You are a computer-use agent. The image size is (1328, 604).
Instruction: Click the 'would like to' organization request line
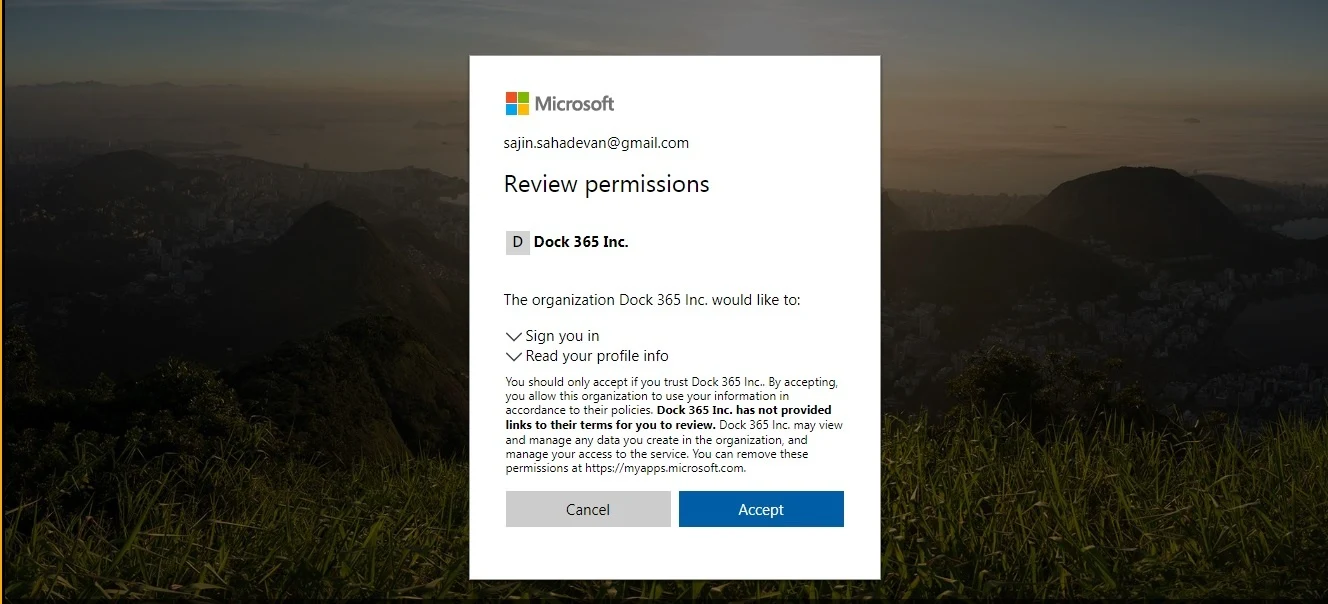[x=652, y=300]
